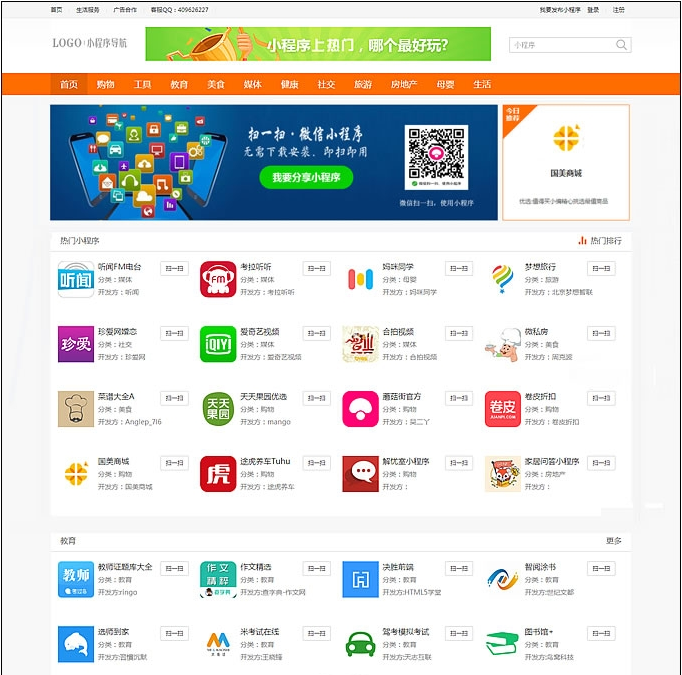Focus the 小程序 search input field
Viewport: 682px width, 675px height.
tap(562, 45)
